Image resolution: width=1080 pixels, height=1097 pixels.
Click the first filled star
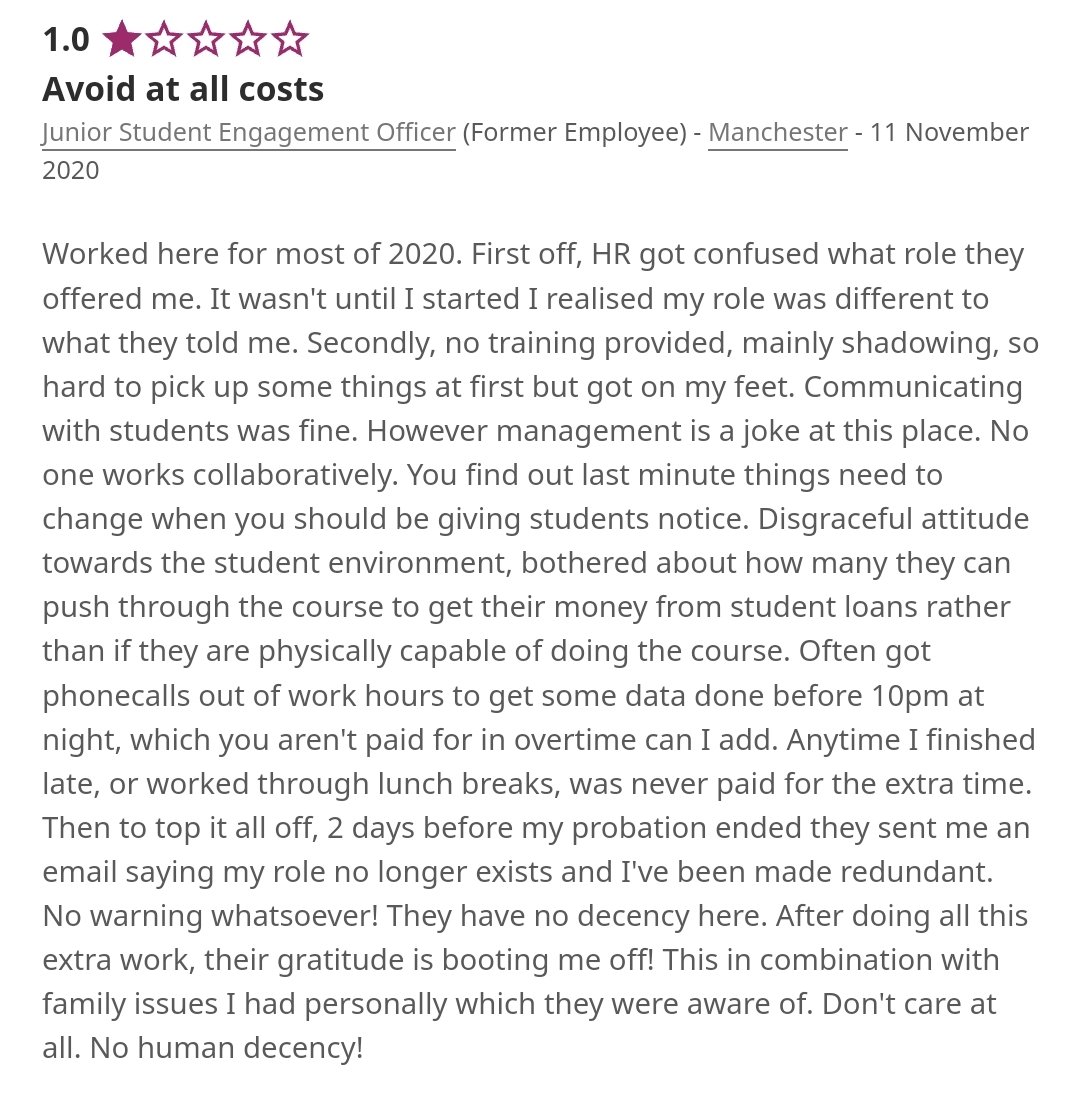pos(122,39)
